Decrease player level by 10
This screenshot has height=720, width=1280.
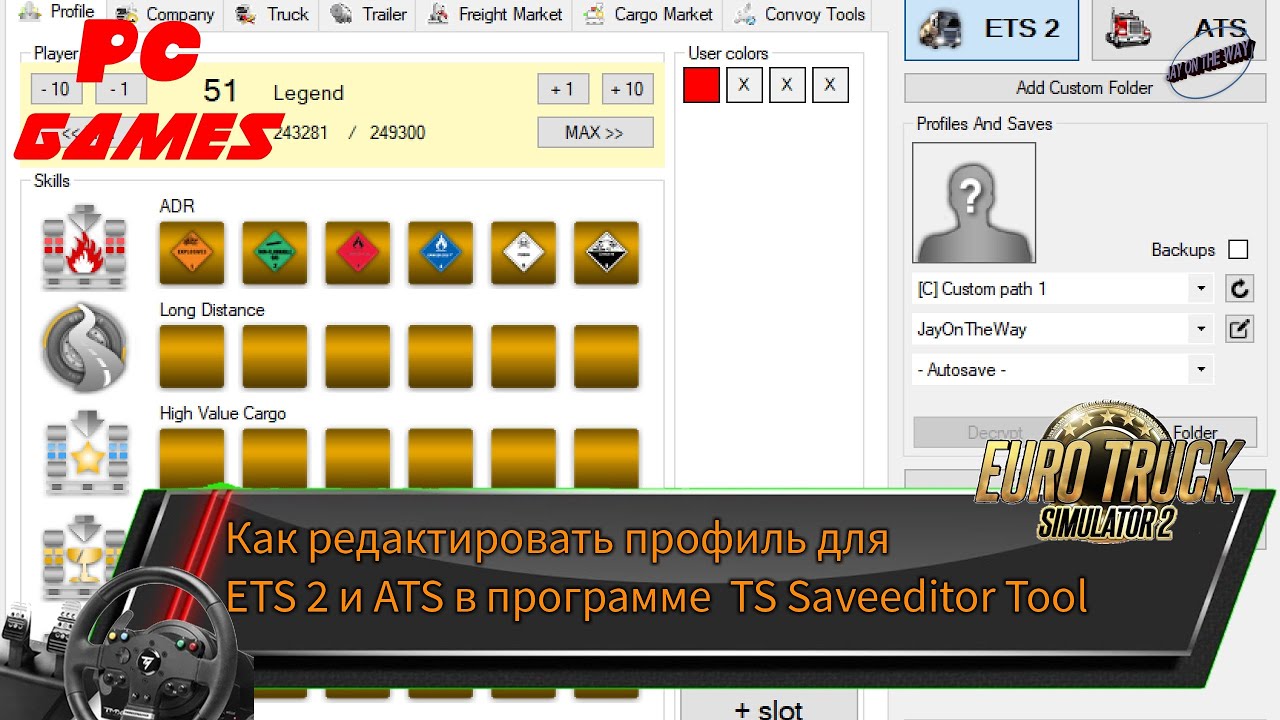pyautogui.click(x=56, y=89)
